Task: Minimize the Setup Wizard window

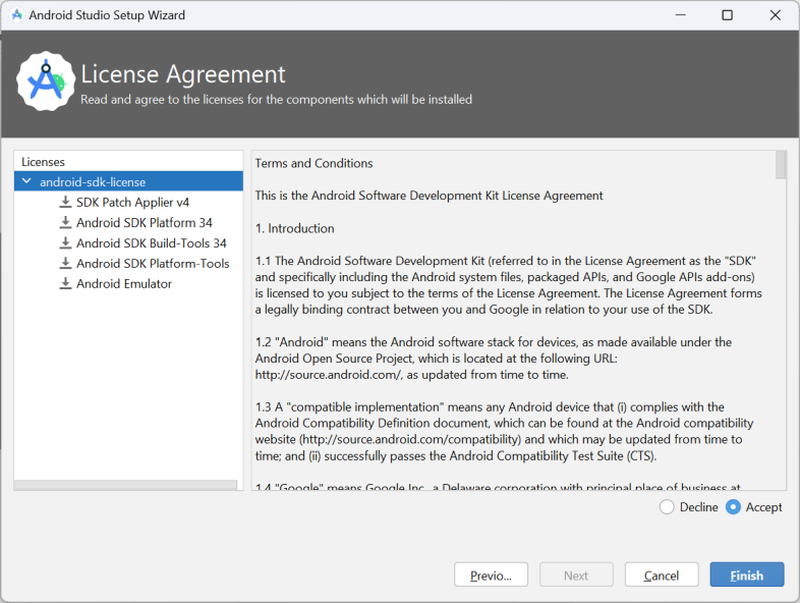Action: pyautogui.click(x=680, y=15)
